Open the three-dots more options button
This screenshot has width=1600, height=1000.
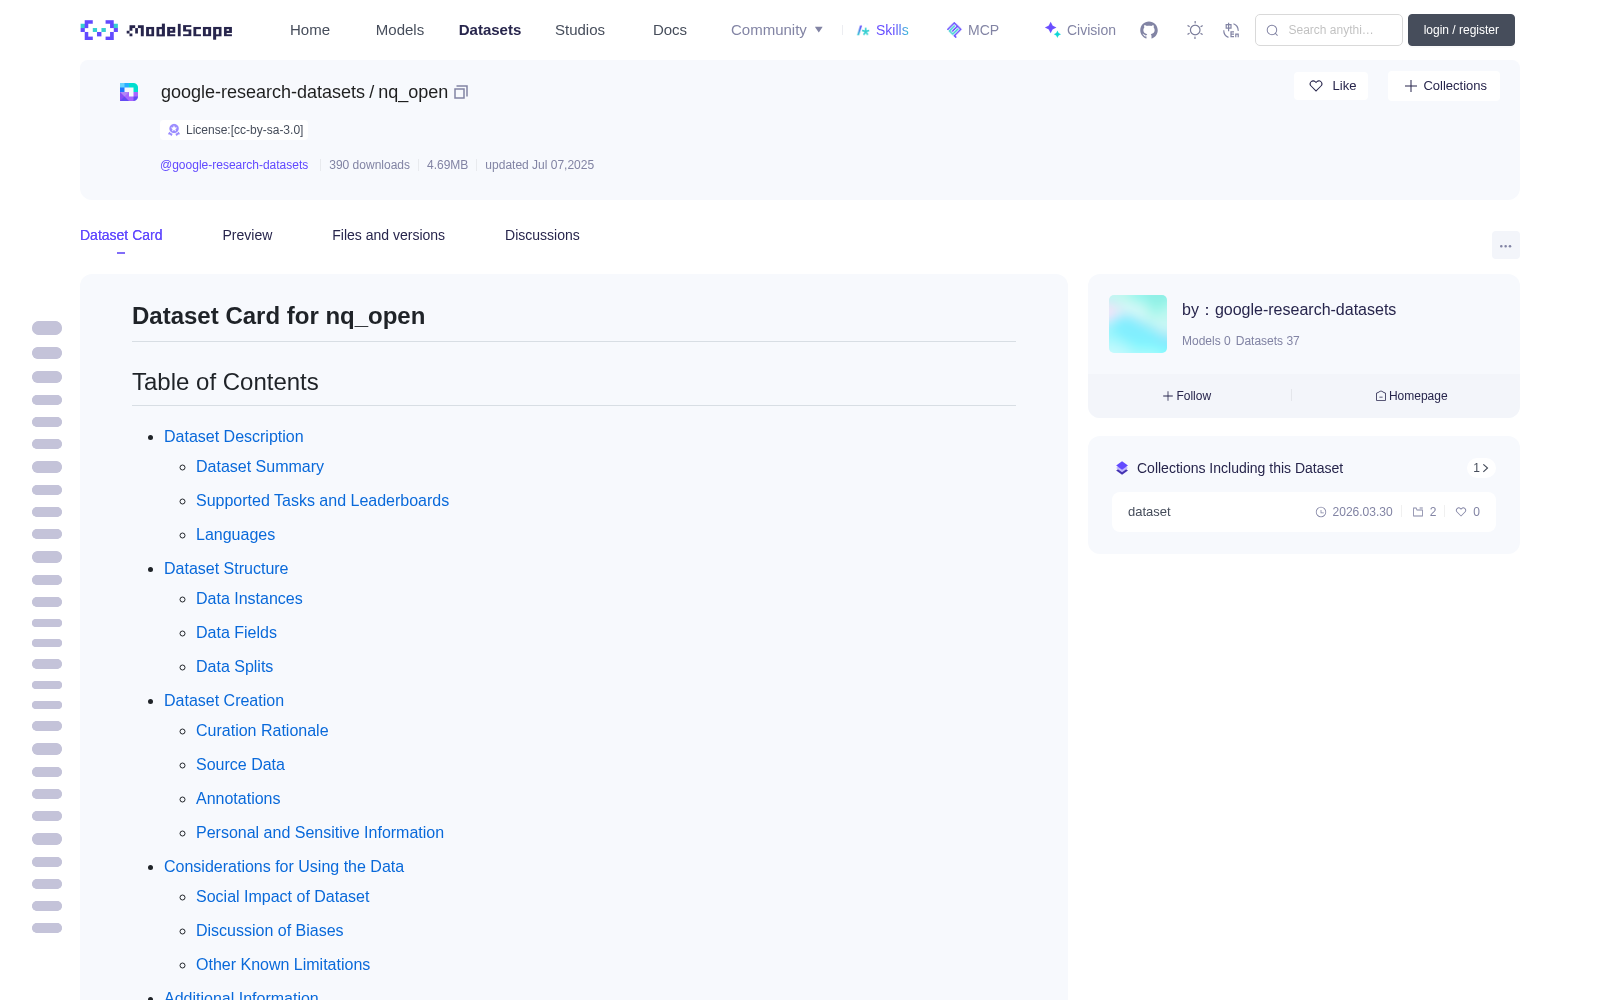click(x=1505, y=245)
